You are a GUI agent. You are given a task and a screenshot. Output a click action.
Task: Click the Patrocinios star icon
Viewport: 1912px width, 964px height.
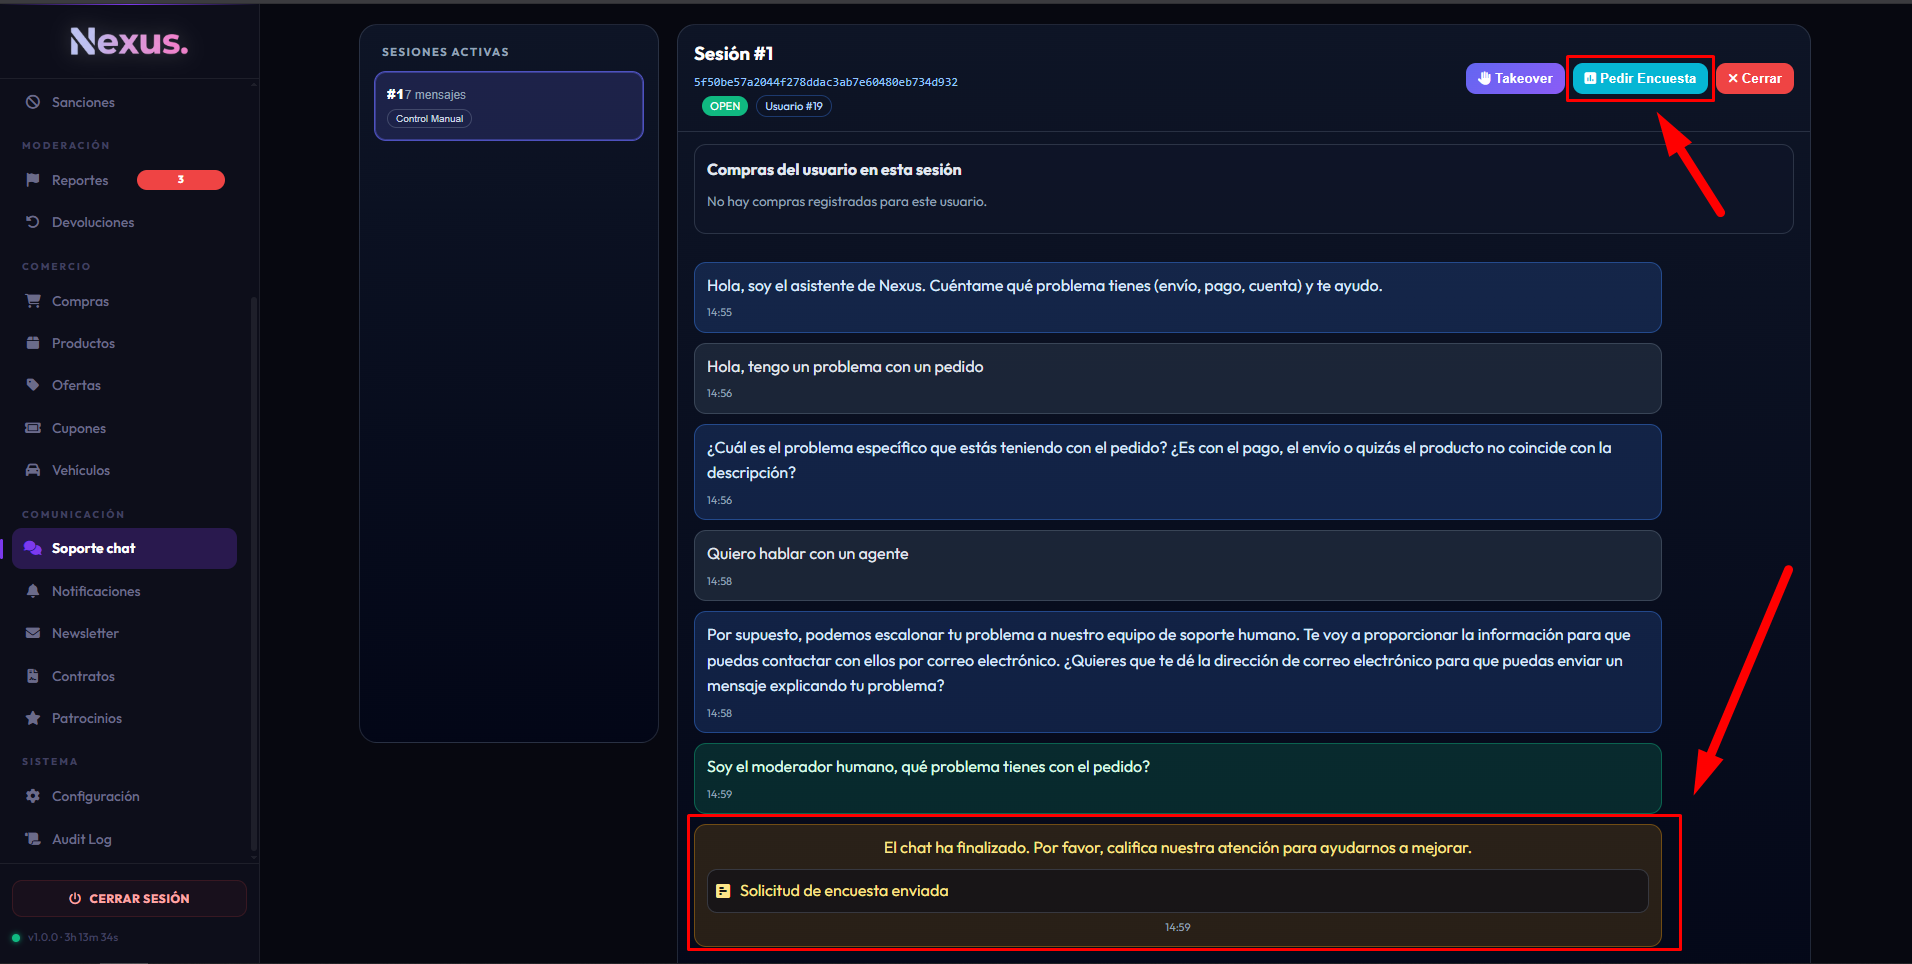point(33,718)
